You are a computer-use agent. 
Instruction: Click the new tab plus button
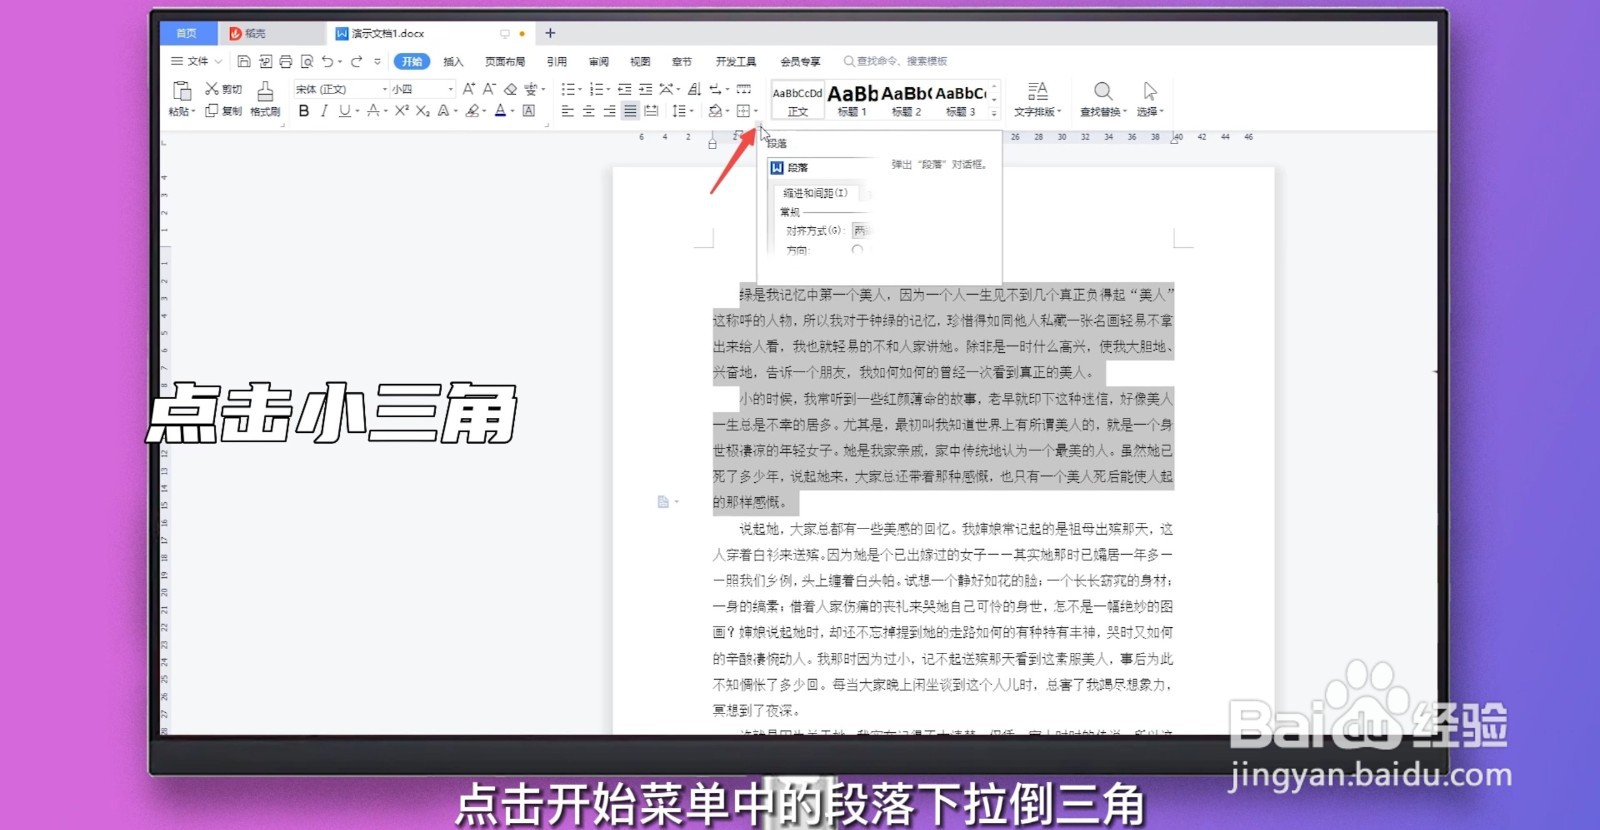tap(550, 33)
